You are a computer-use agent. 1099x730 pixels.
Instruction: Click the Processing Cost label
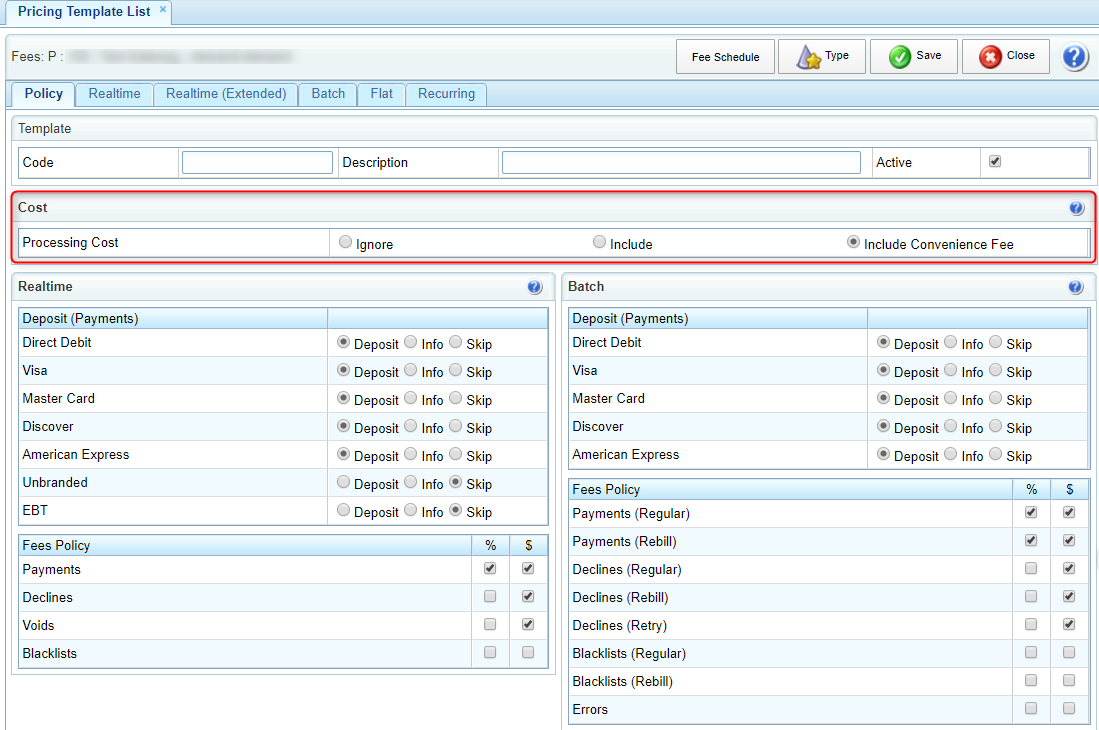70,242
